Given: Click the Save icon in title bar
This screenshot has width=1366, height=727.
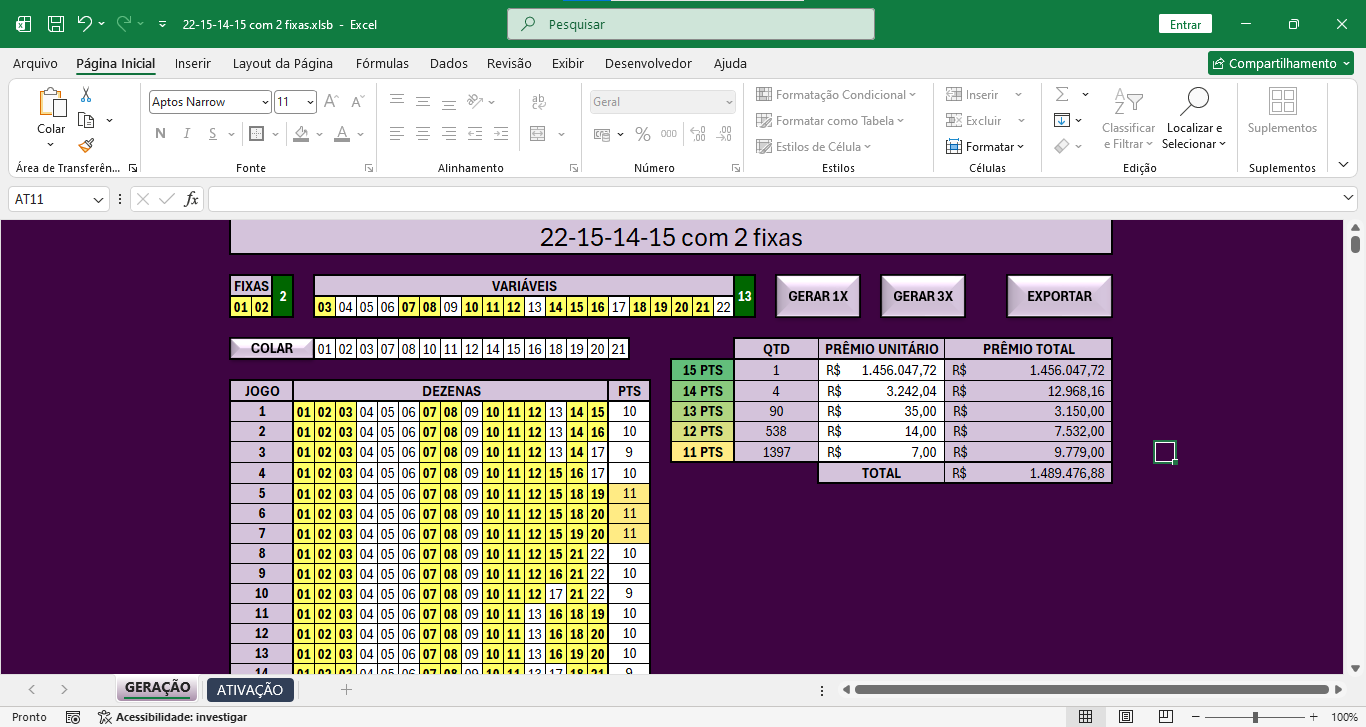Looking at the screenshot, I should tap(56, 24).
